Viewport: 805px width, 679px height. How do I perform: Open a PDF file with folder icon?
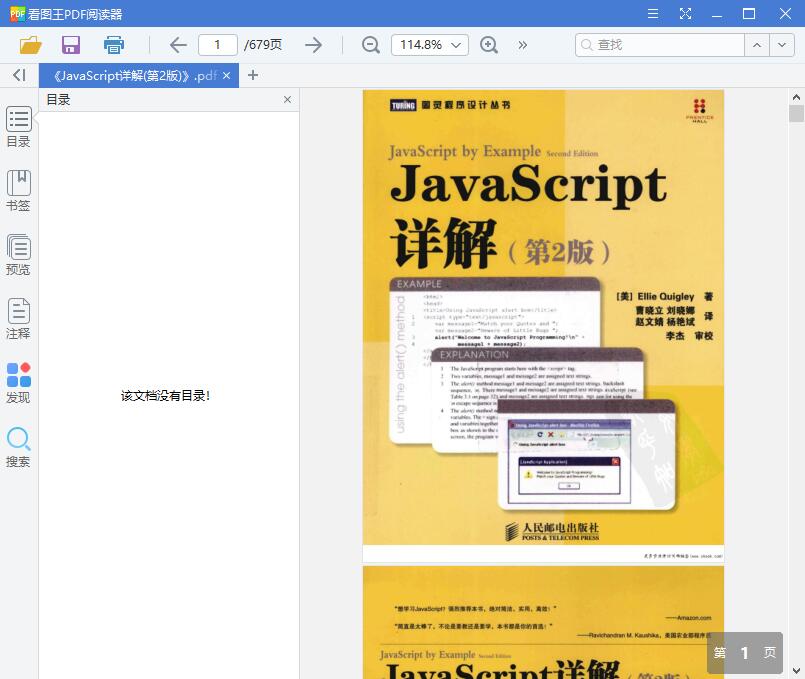[x=30, y=45]
